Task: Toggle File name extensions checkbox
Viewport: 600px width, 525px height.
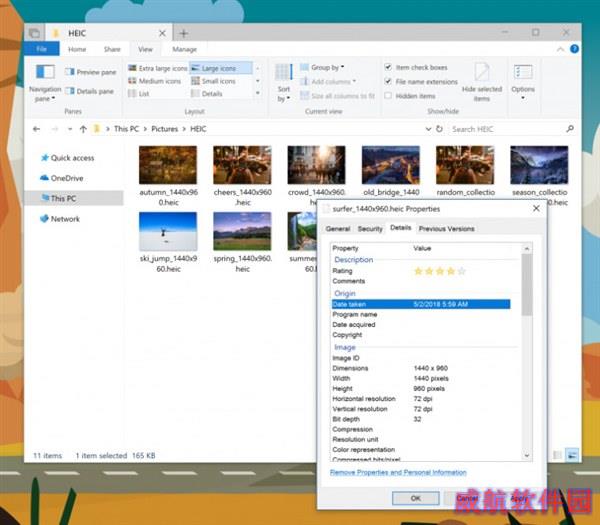Action: [388, 82]
